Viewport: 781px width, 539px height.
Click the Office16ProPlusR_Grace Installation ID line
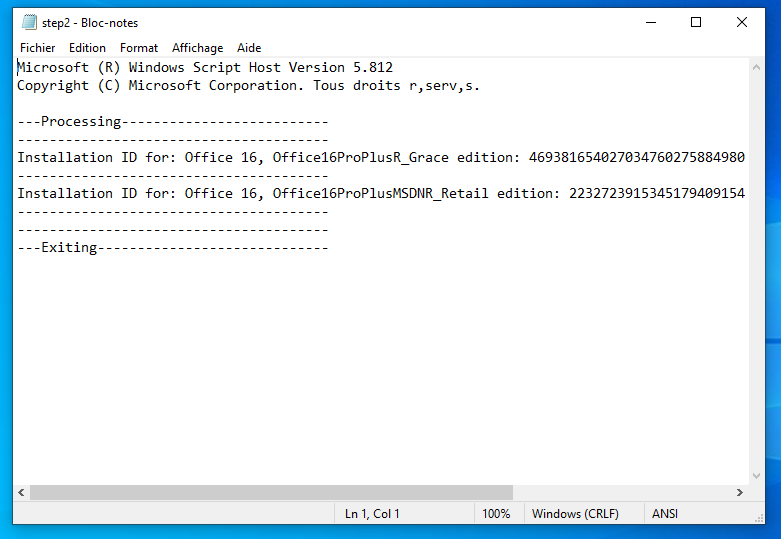point(381,157)
